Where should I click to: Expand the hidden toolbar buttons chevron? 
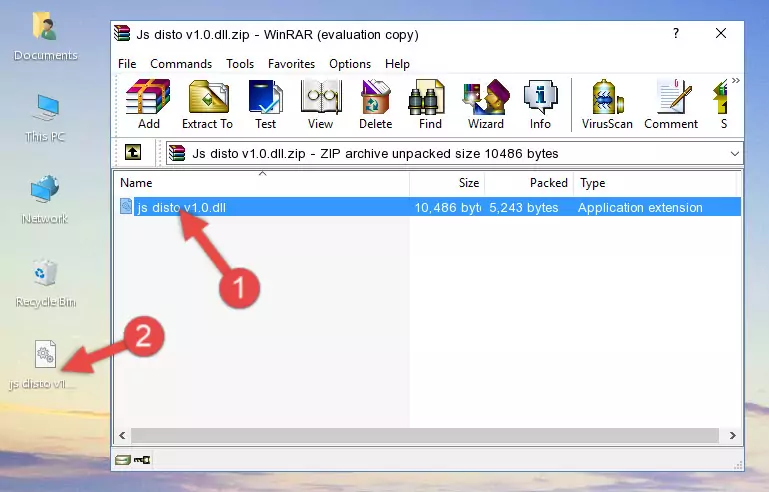(x=736, y=80)
